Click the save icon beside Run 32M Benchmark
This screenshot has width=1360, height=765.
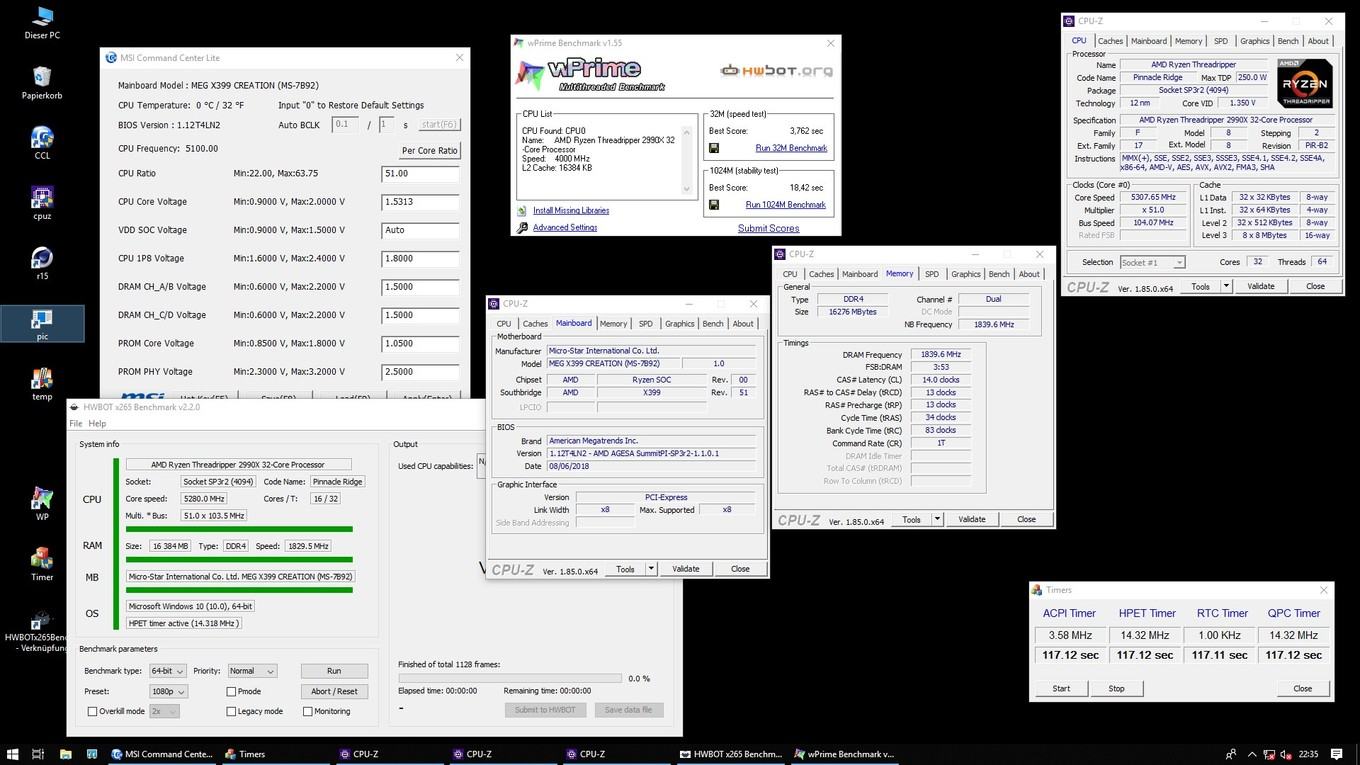(714, 148)
